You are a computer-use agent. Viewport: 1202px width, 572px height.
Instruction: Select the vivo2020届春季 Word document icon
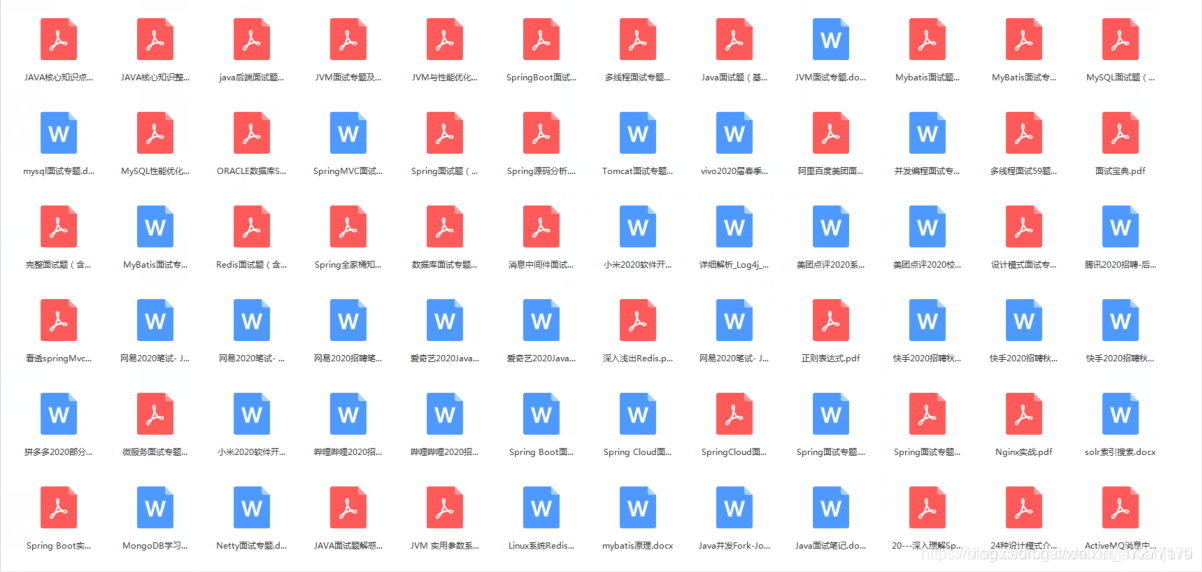coord(735,133)
